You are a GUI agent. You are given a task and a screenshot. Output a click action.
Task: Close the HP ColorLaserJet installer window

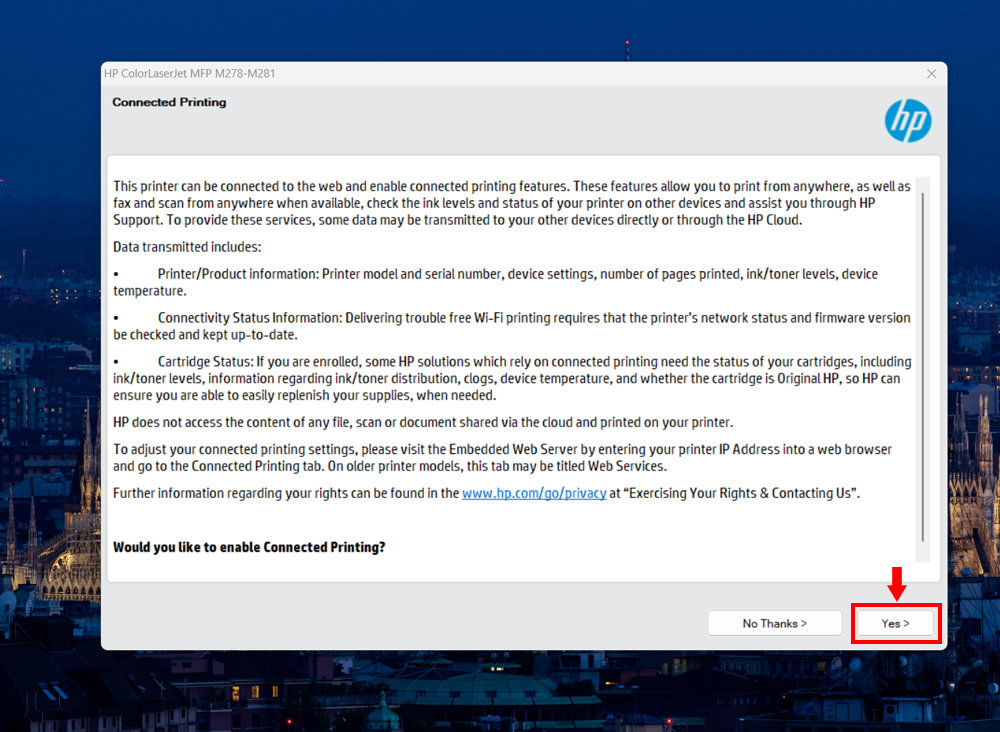[x=931, y=74]
